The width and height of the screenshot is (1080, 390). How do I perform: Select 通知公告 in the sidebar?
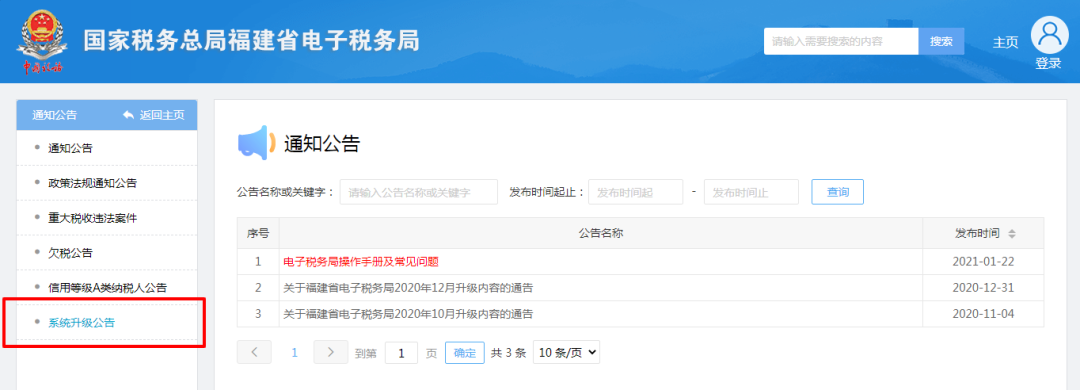70,148
